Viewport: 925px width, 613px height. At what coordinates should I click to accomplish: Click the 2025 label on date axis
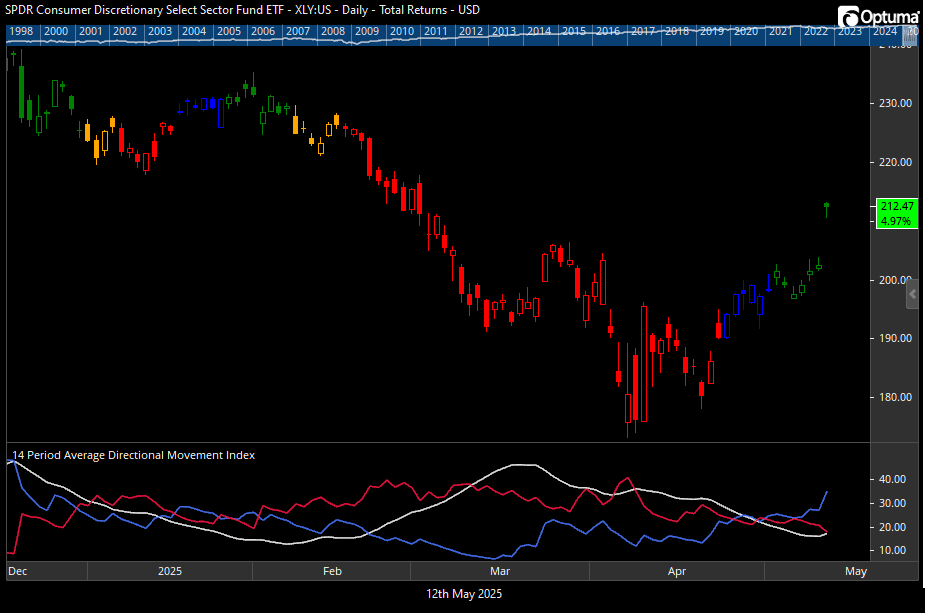pos(170,572)
